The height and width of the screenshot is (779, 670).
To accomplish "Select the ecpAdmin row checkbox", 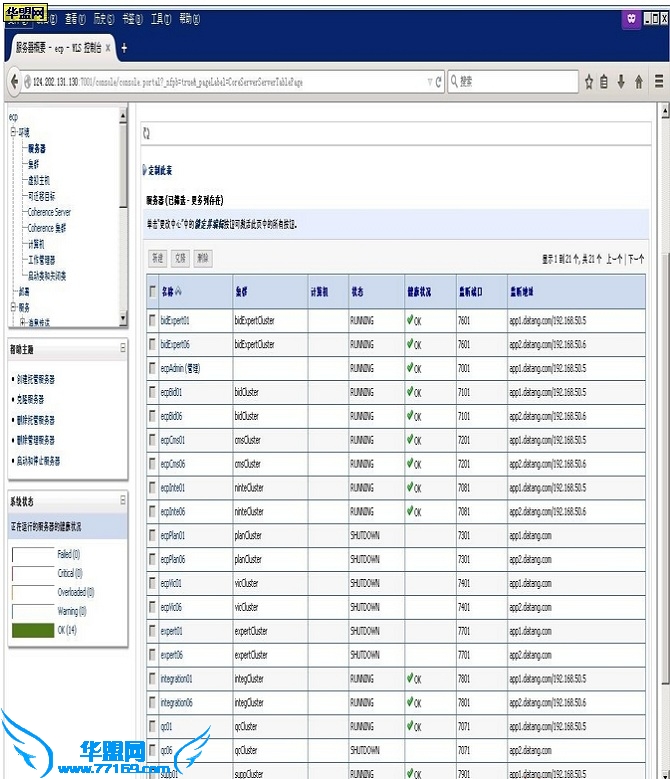I will [153, 368].
